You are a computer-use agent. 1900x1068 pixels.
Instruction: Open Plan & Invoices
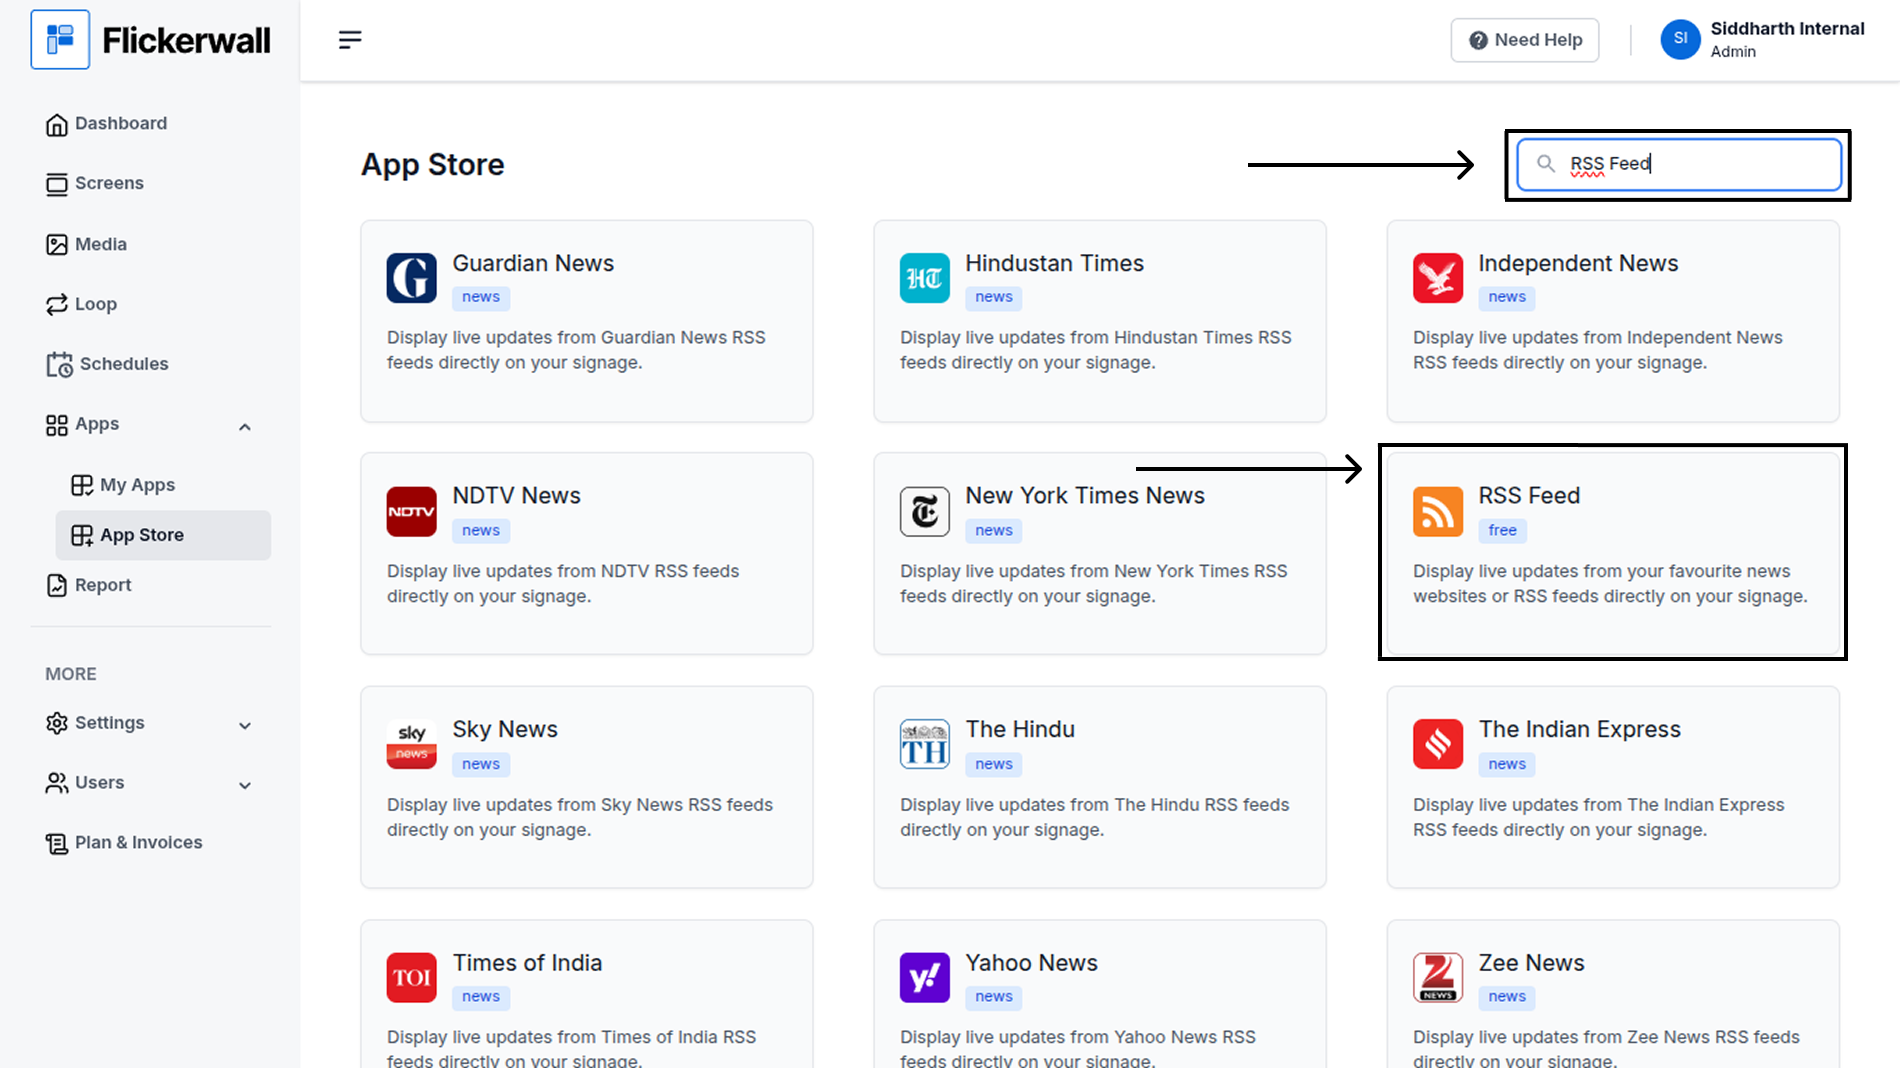(x=125, y=843)
